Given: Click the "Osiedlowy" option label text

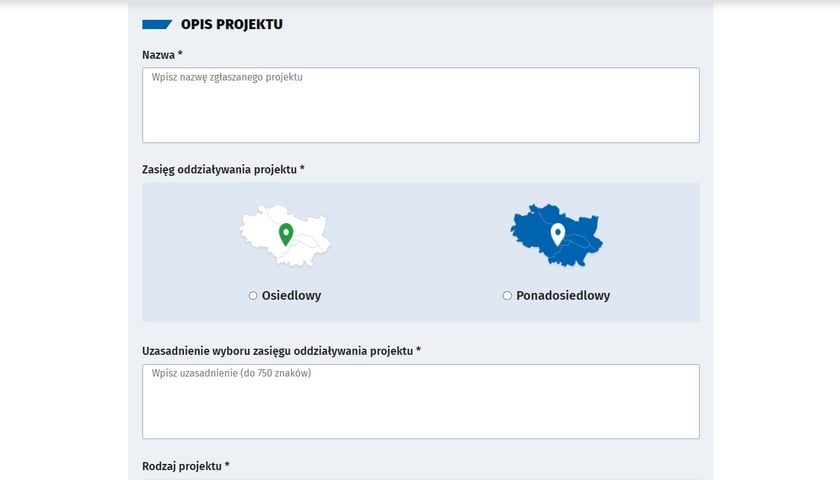Looking at the screenshot, I should (291, 296).
